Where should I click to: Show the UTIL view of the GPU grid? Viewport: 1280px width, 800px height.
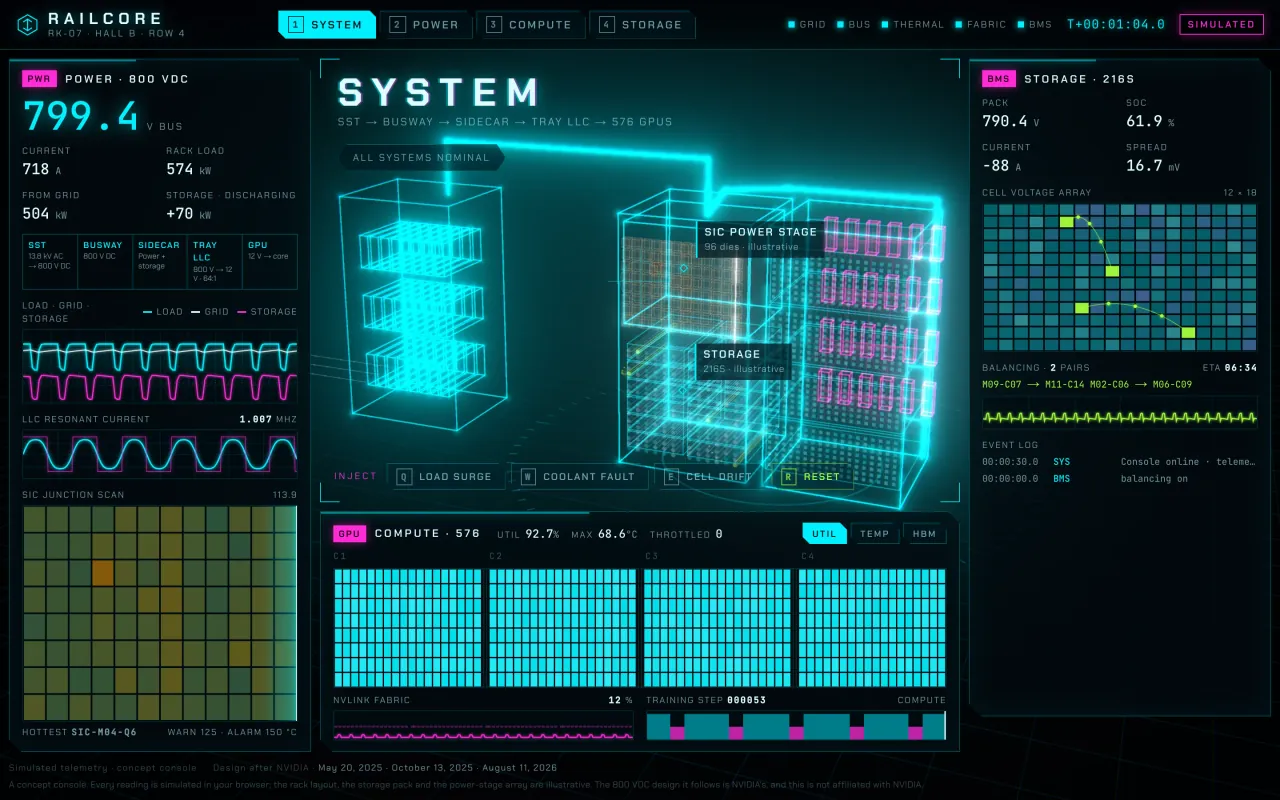pos(824,534)
